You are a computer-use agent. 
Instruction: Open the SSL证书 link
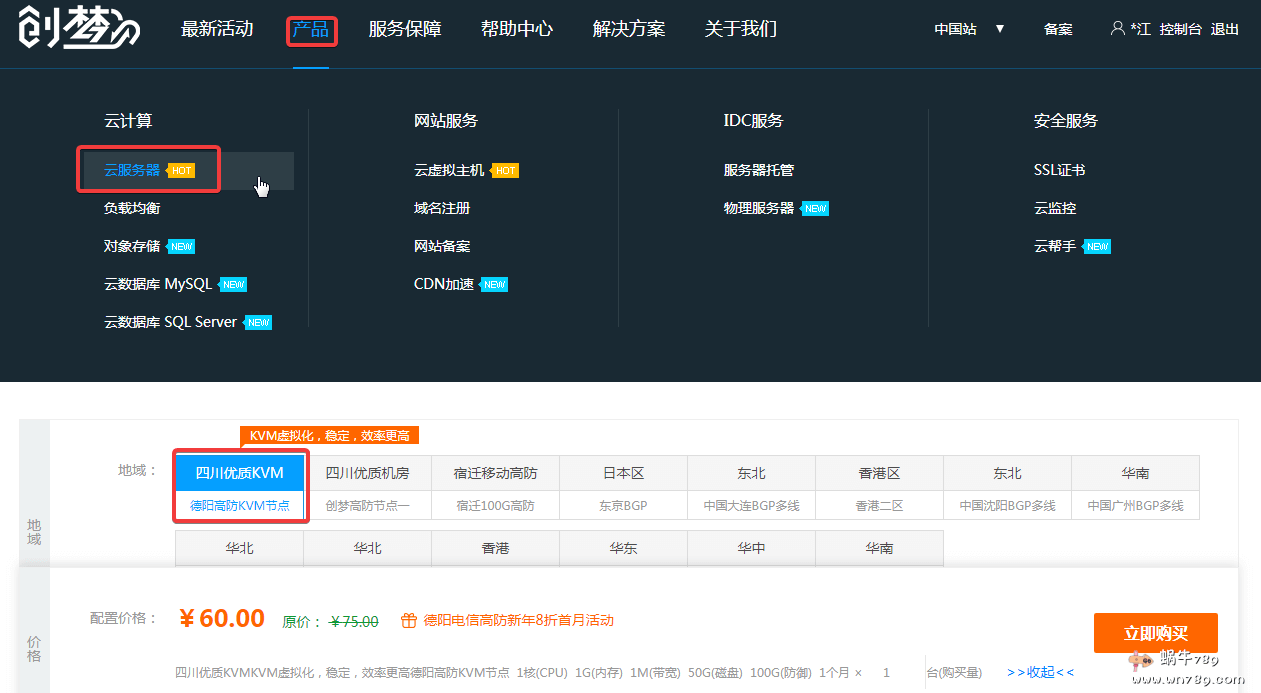click(1059, 171)
